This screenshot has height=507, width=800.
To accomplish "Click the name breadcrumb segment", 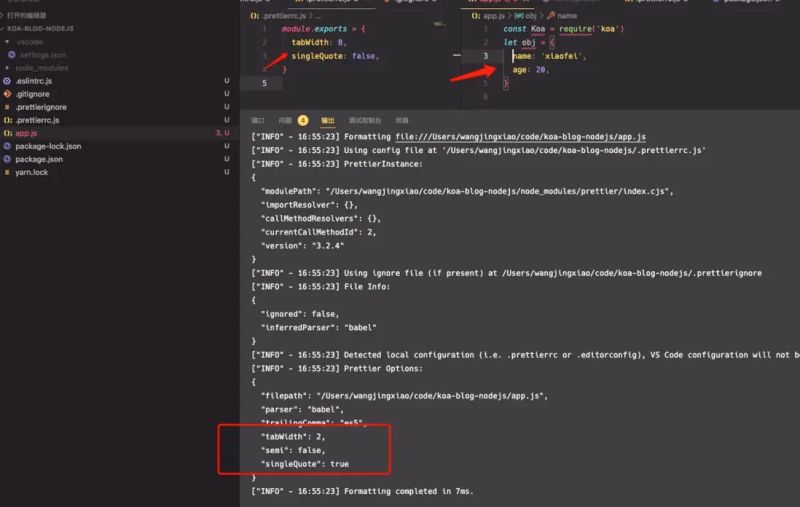I will click(567, 16).
